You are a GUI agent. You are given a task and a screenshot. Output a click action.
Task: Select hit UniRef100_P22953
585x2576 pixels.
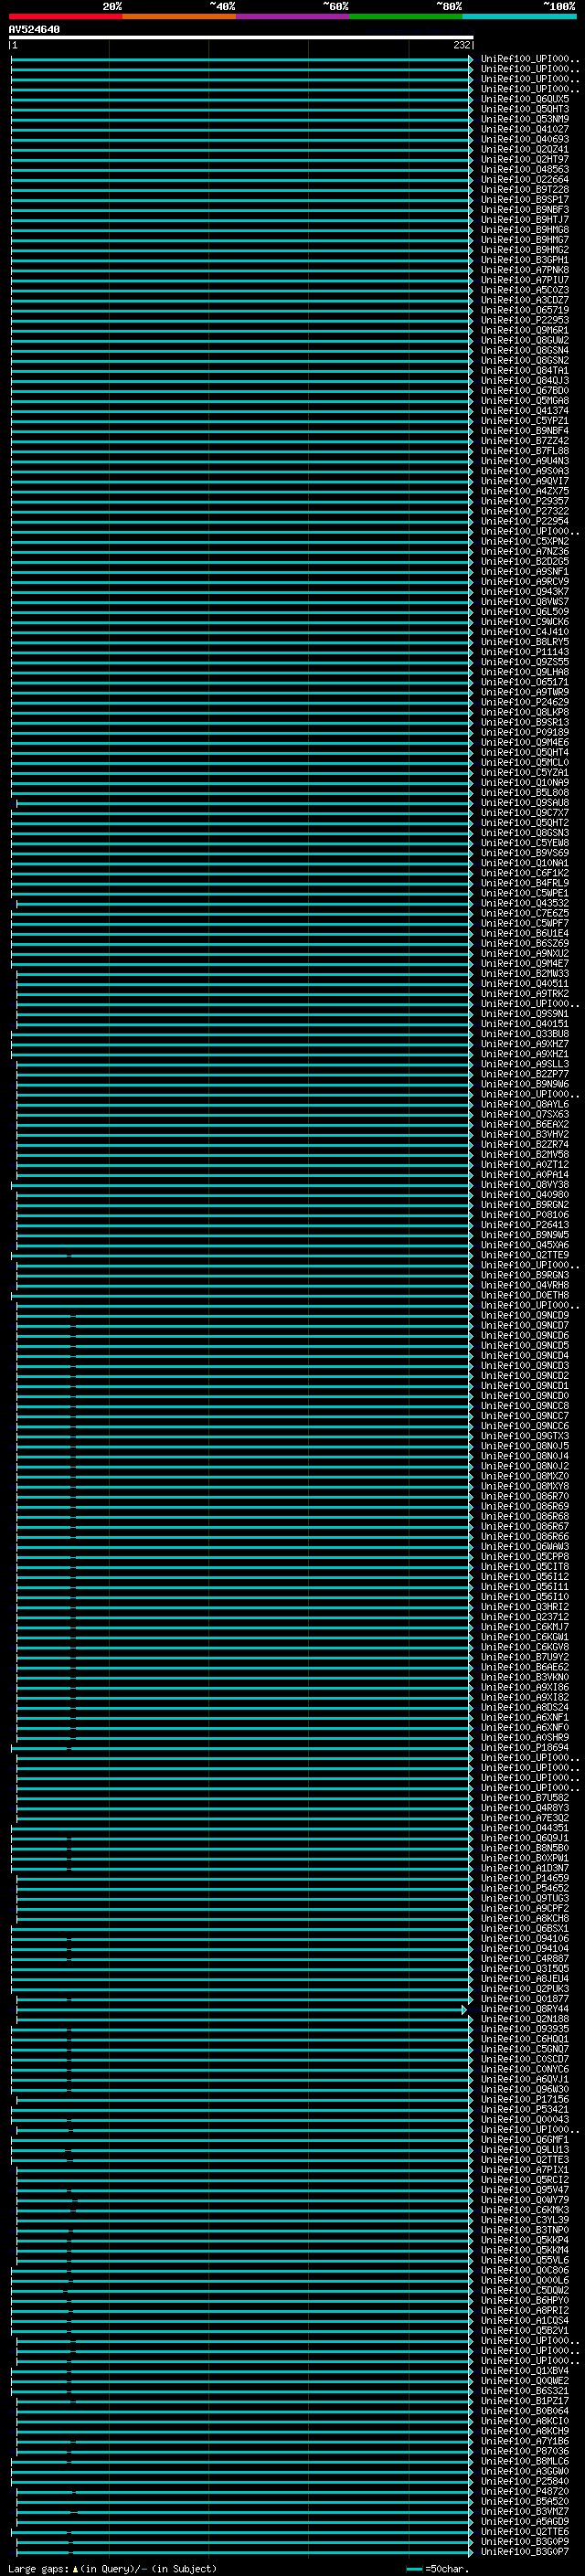524,320
